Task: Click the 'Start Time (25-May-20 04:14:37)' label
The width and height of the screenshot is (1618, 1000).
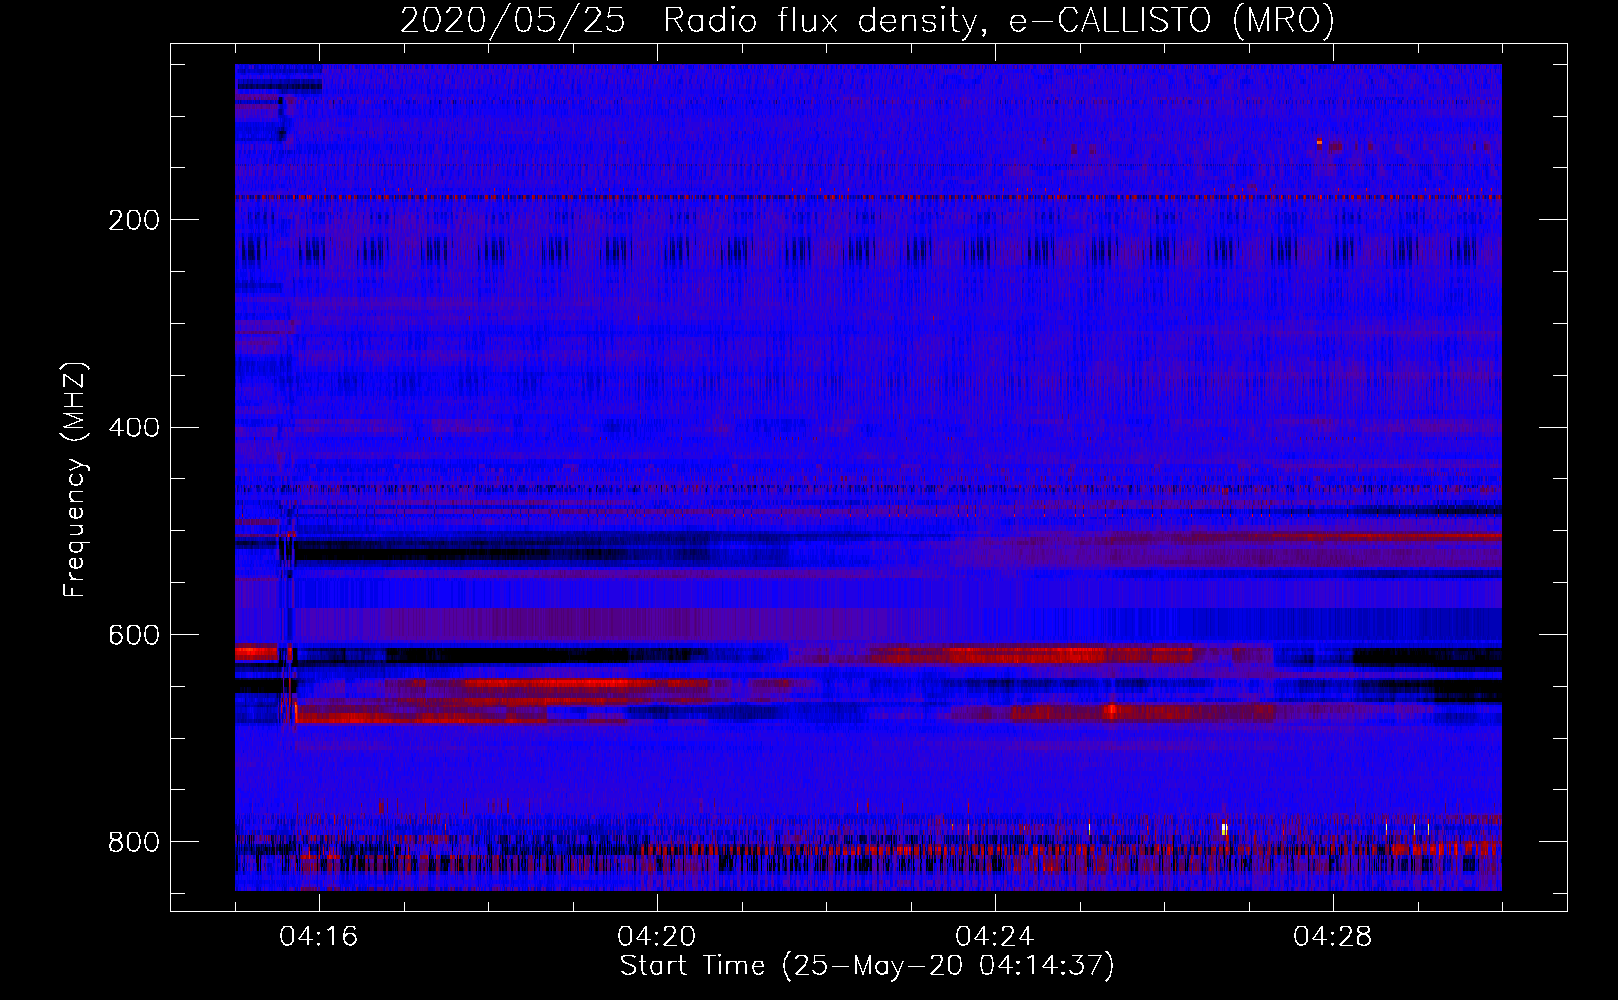Action: click(x=867, y=966)
